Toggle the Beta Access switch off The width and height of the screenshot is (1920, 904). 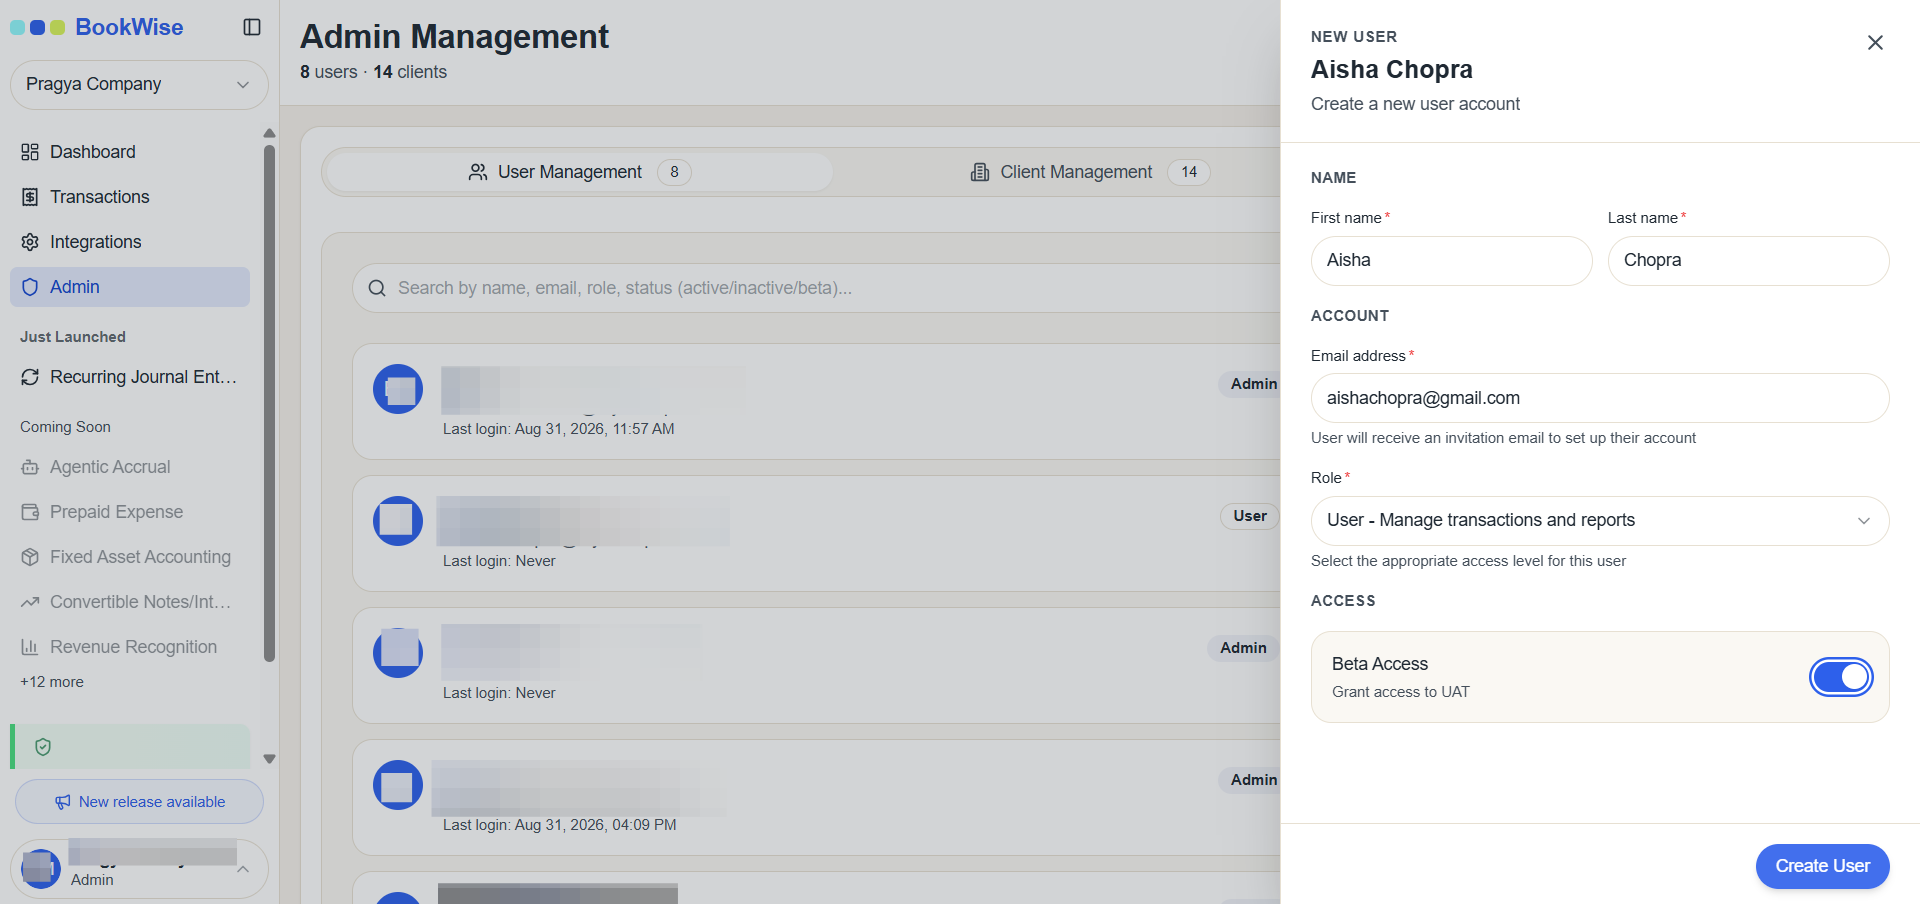(1841, 677)
